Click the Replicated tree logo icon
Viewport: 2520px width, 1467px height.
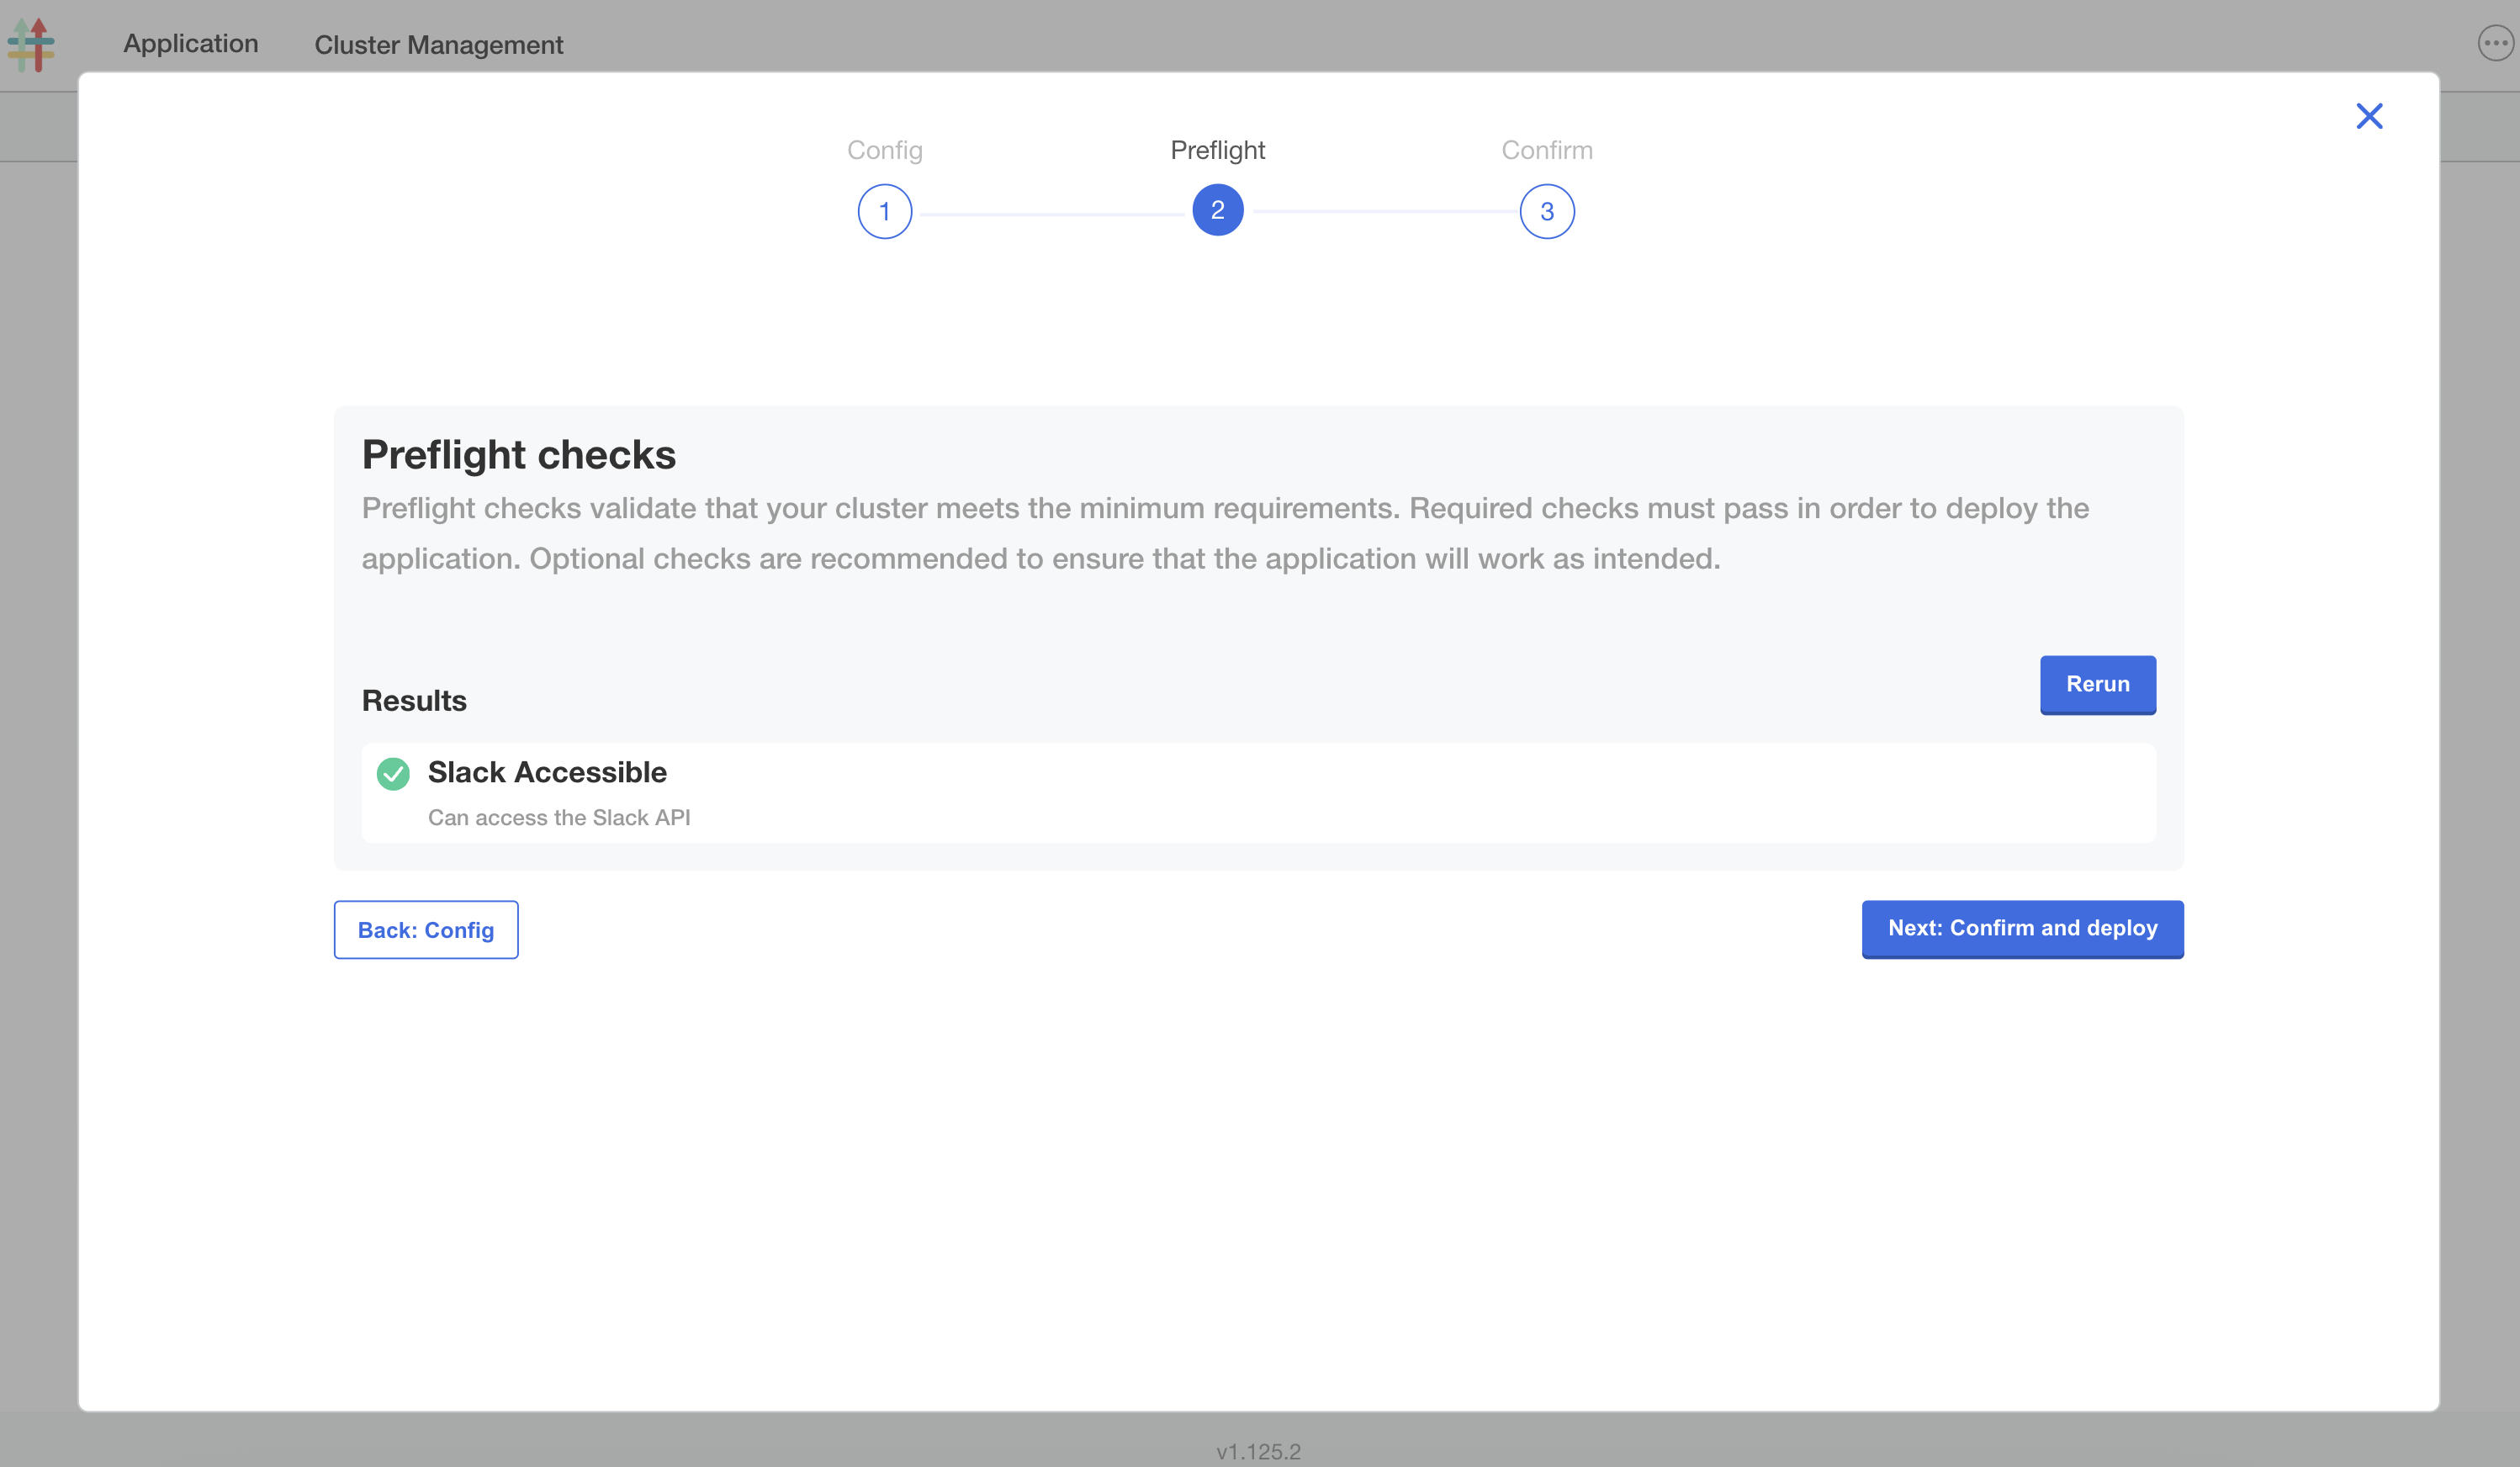(32, 44)
